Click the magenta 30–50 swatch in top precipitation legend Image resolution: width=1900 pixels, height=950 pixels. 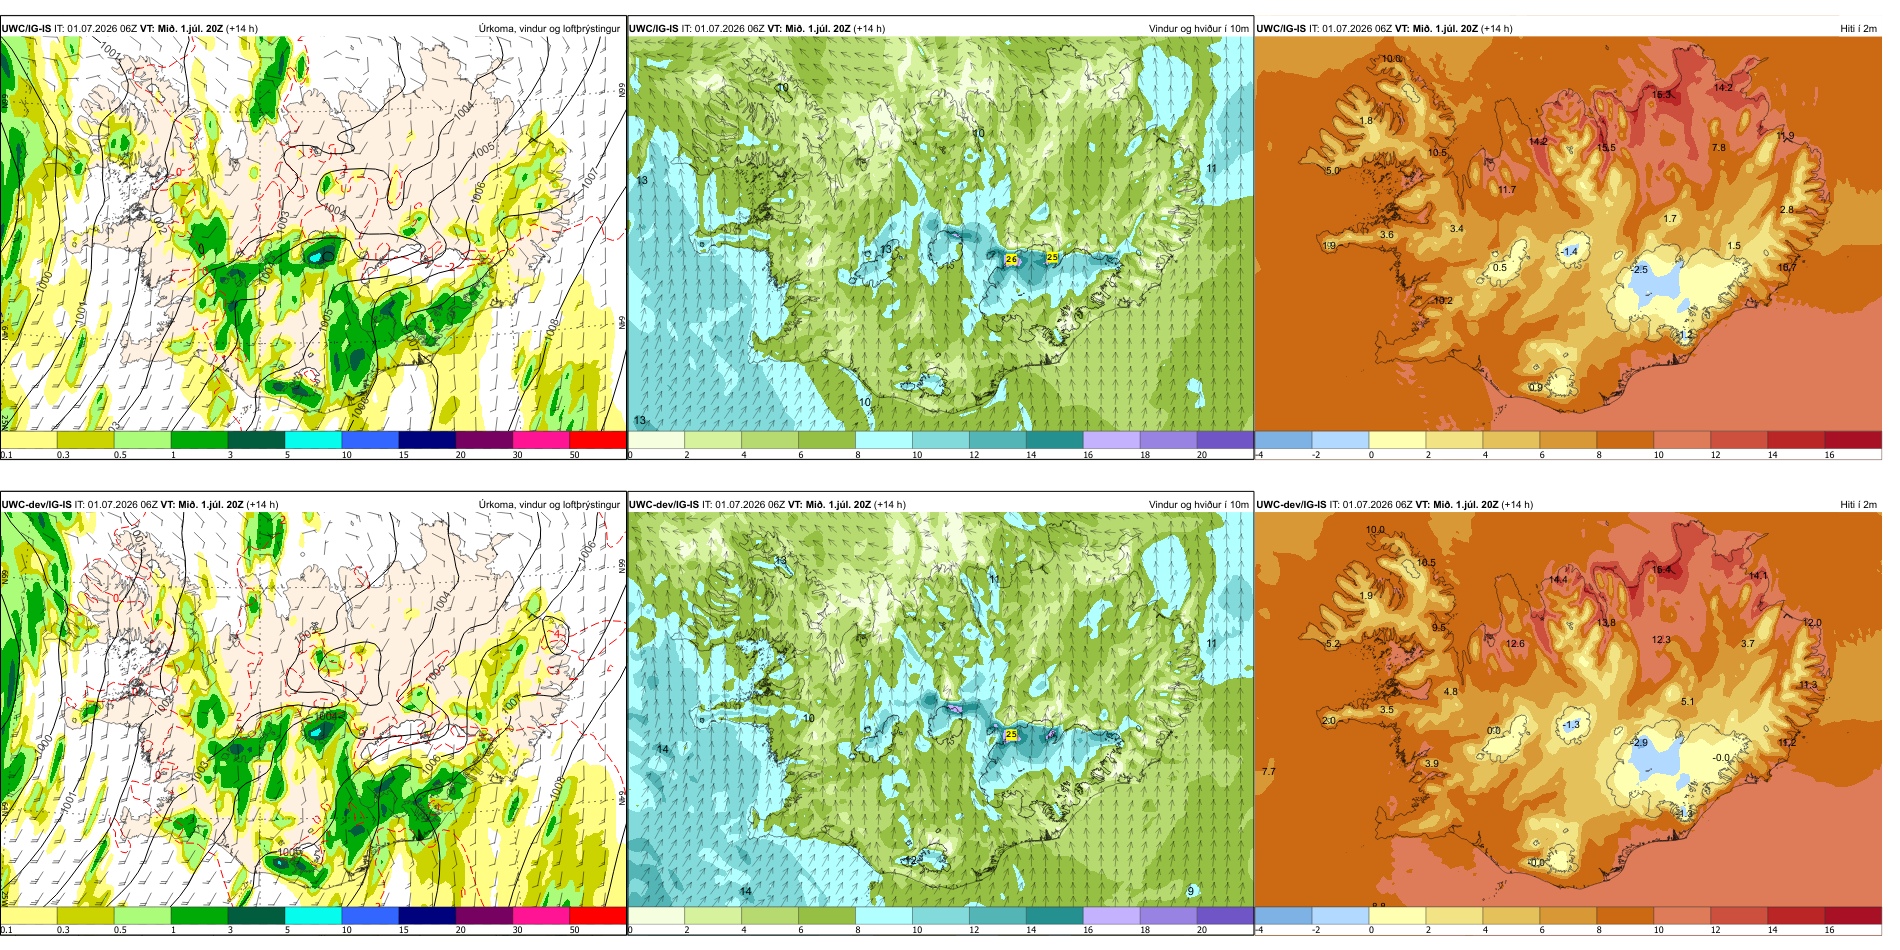point(541,440)
